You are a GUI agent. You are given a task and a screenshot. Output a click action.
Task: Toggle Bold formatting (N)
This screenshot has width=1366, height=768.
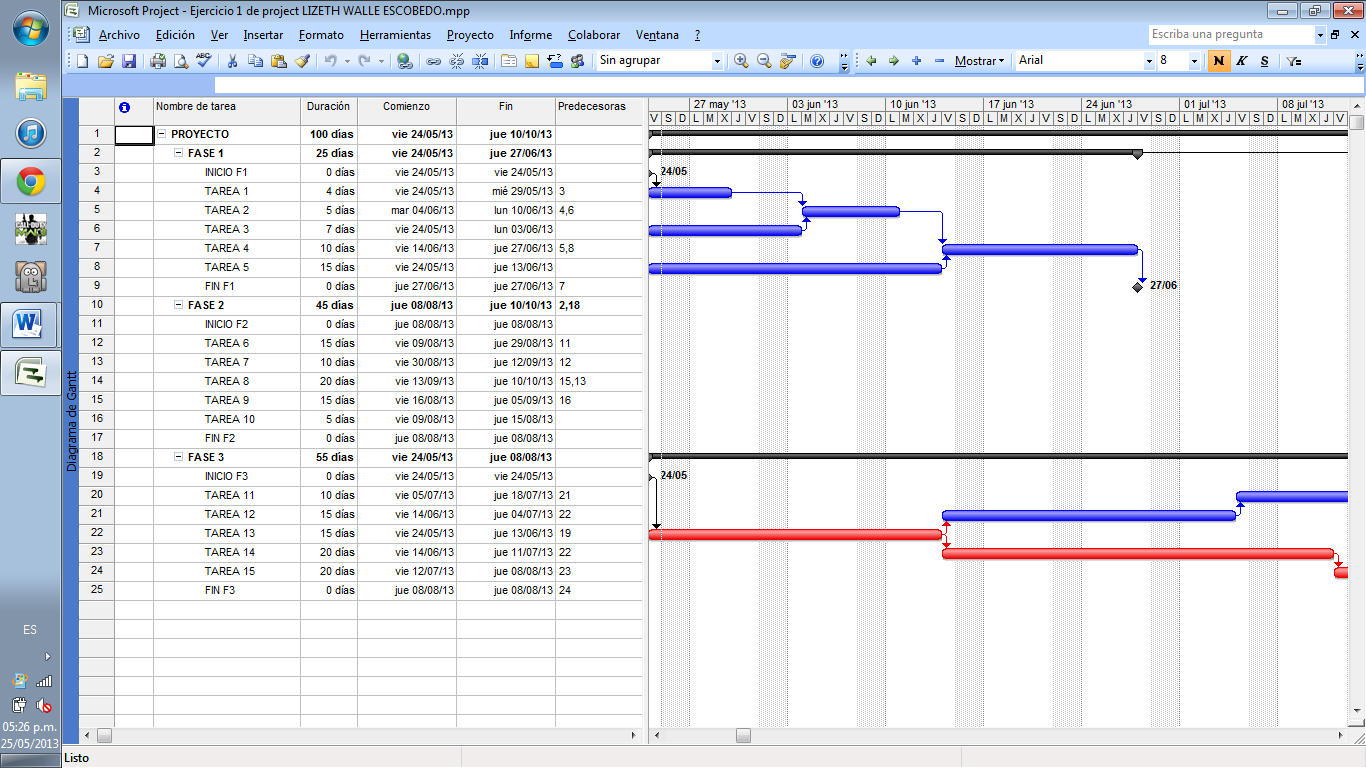[1218, 60]
